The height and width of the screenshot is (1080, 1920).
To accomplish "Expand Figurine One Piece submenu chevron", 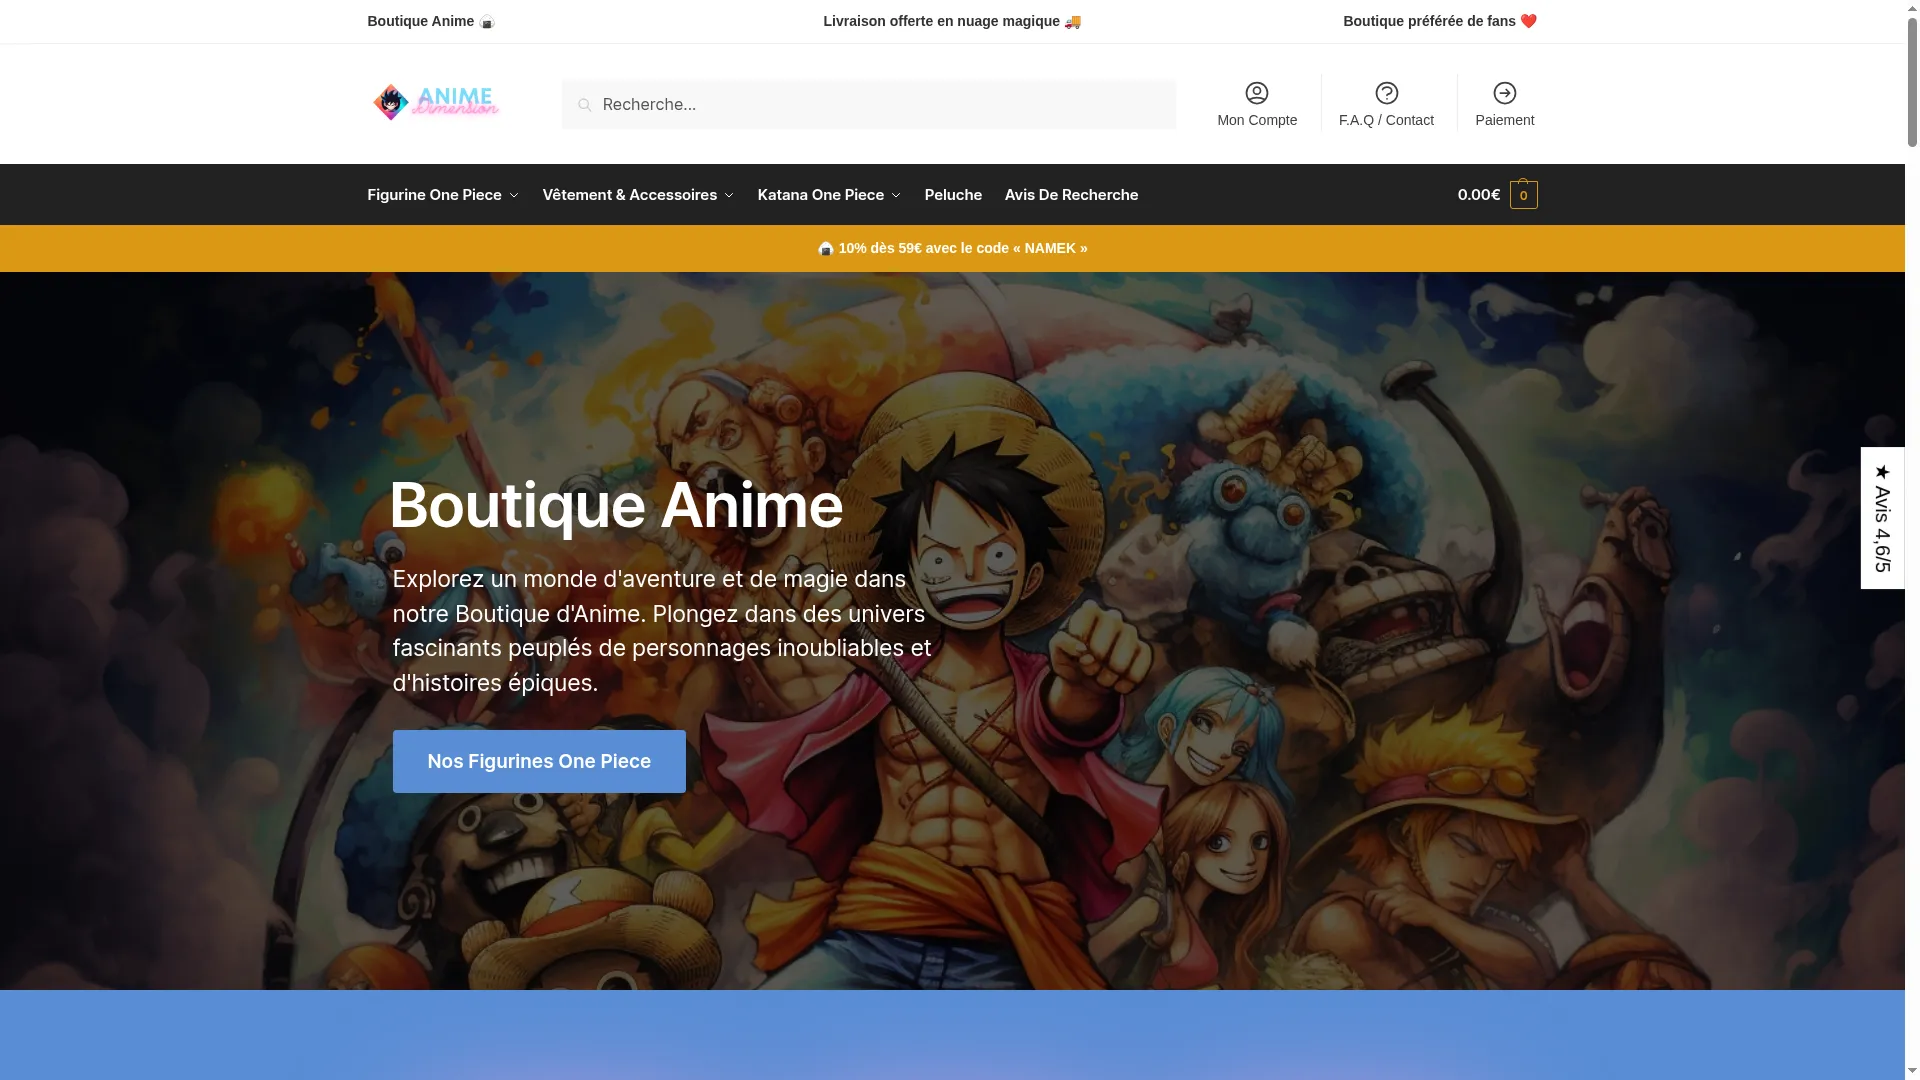I will click(x=514, y=196).
